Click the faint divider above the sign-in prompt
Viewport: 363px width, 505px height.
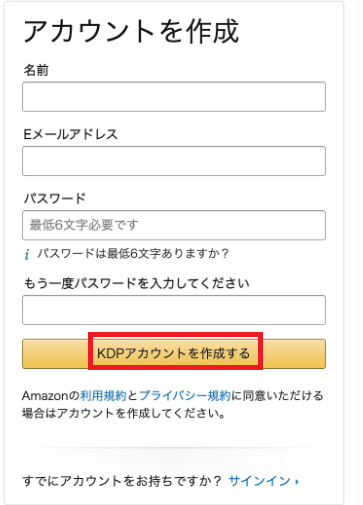174,447
